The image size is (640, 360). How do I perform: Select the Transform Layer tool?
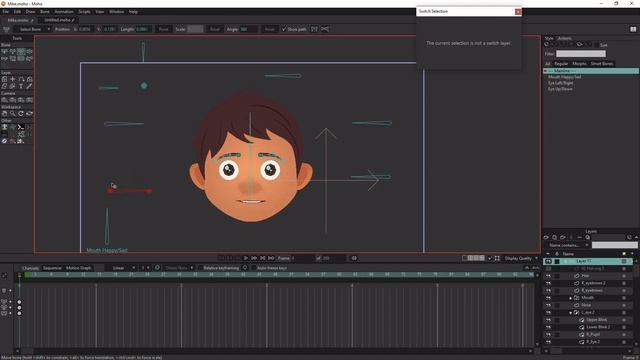pyautogui.click(x=4, y=79)
